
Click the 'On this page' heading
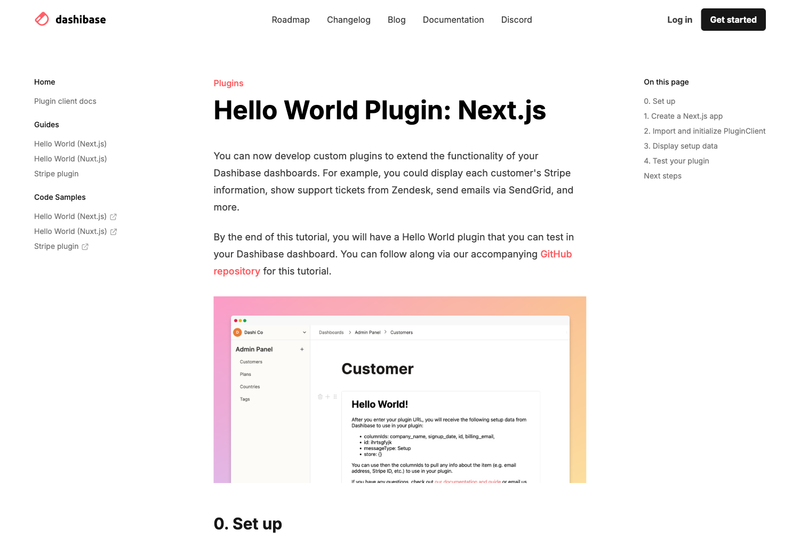(x=666, y=82)
